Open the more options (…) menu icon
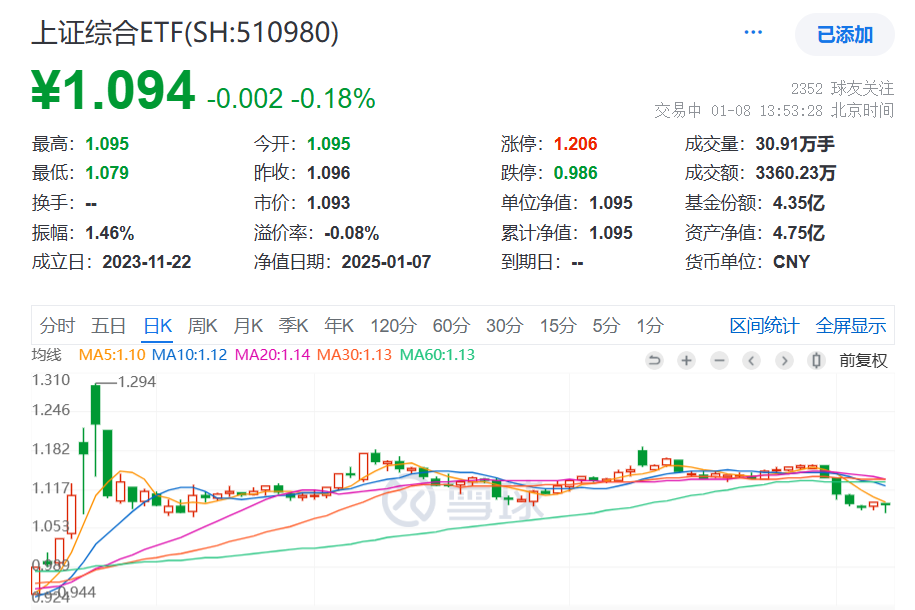The image size is (915, 610). (x=753, y=30)
